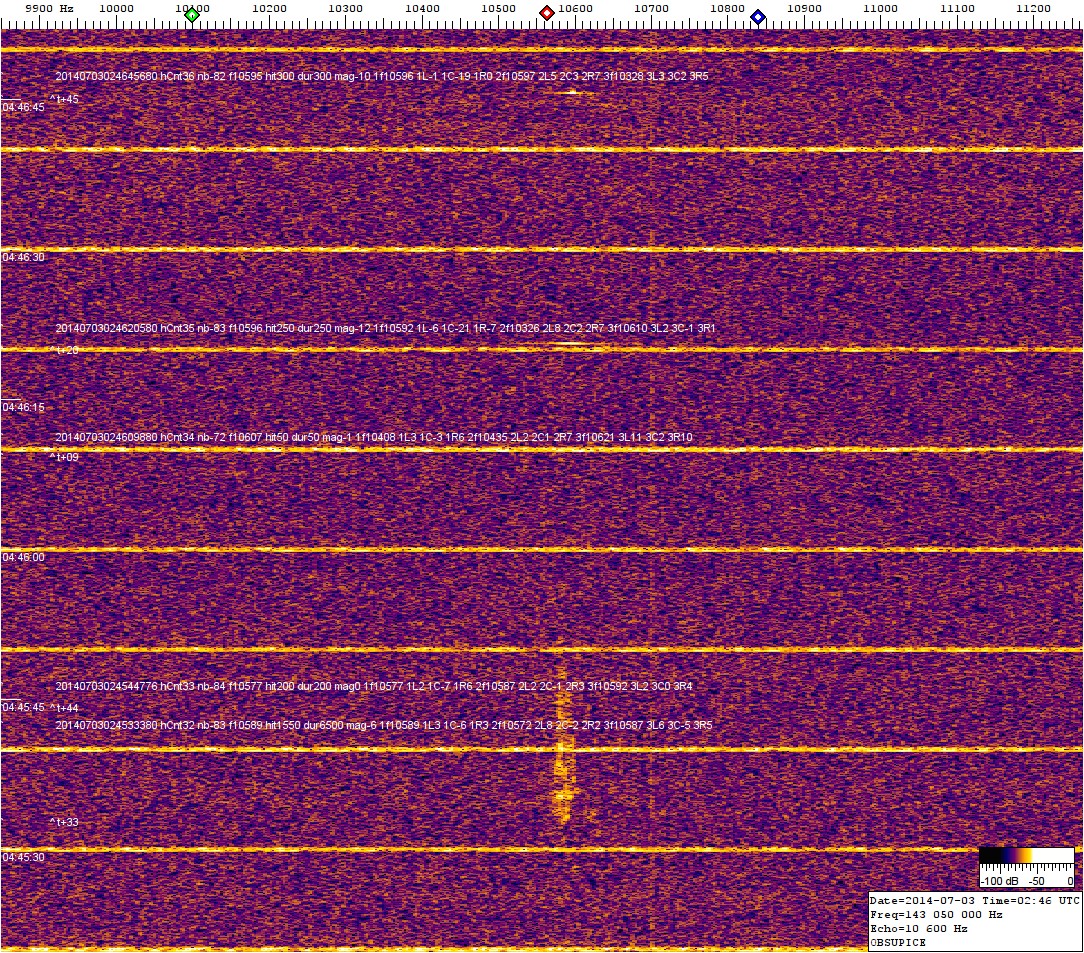
Task: Click the 10400 Hz frequency ruler label
Action: [422, 8]
